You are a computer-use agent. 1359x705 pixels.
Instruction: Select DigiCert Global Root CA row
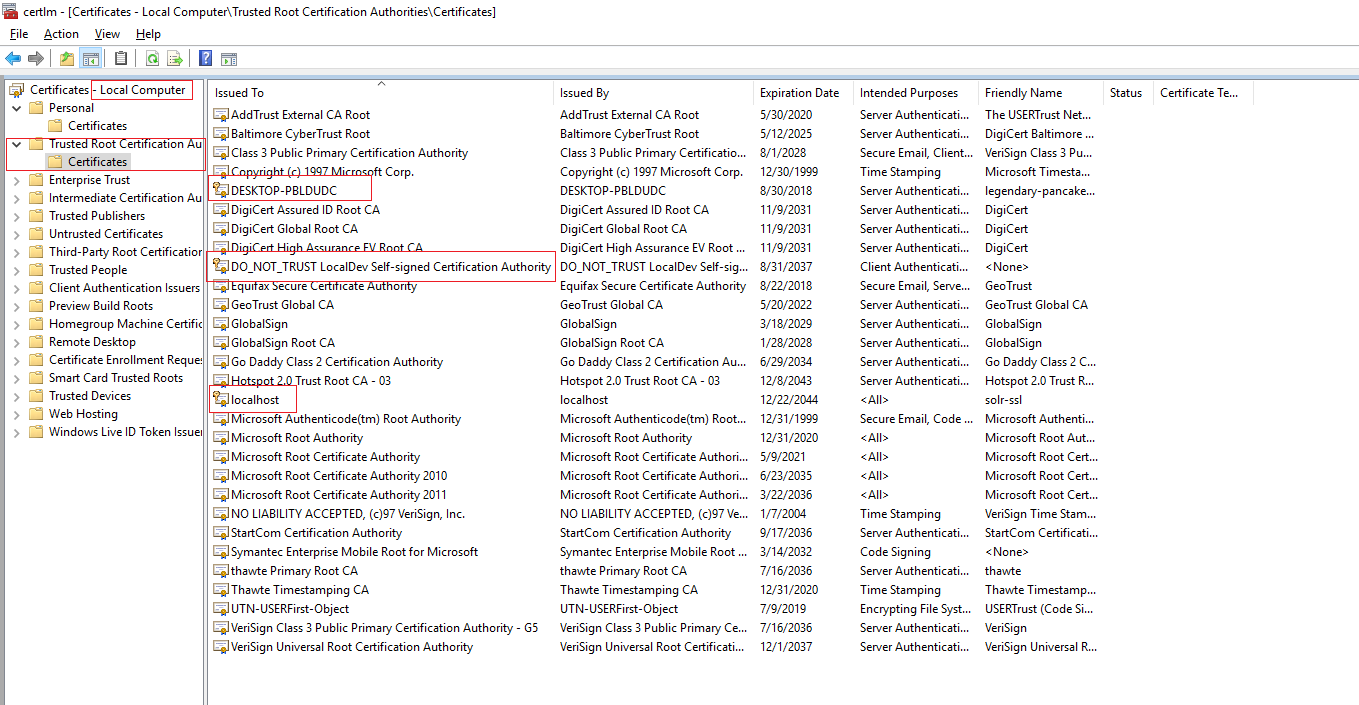294,228
